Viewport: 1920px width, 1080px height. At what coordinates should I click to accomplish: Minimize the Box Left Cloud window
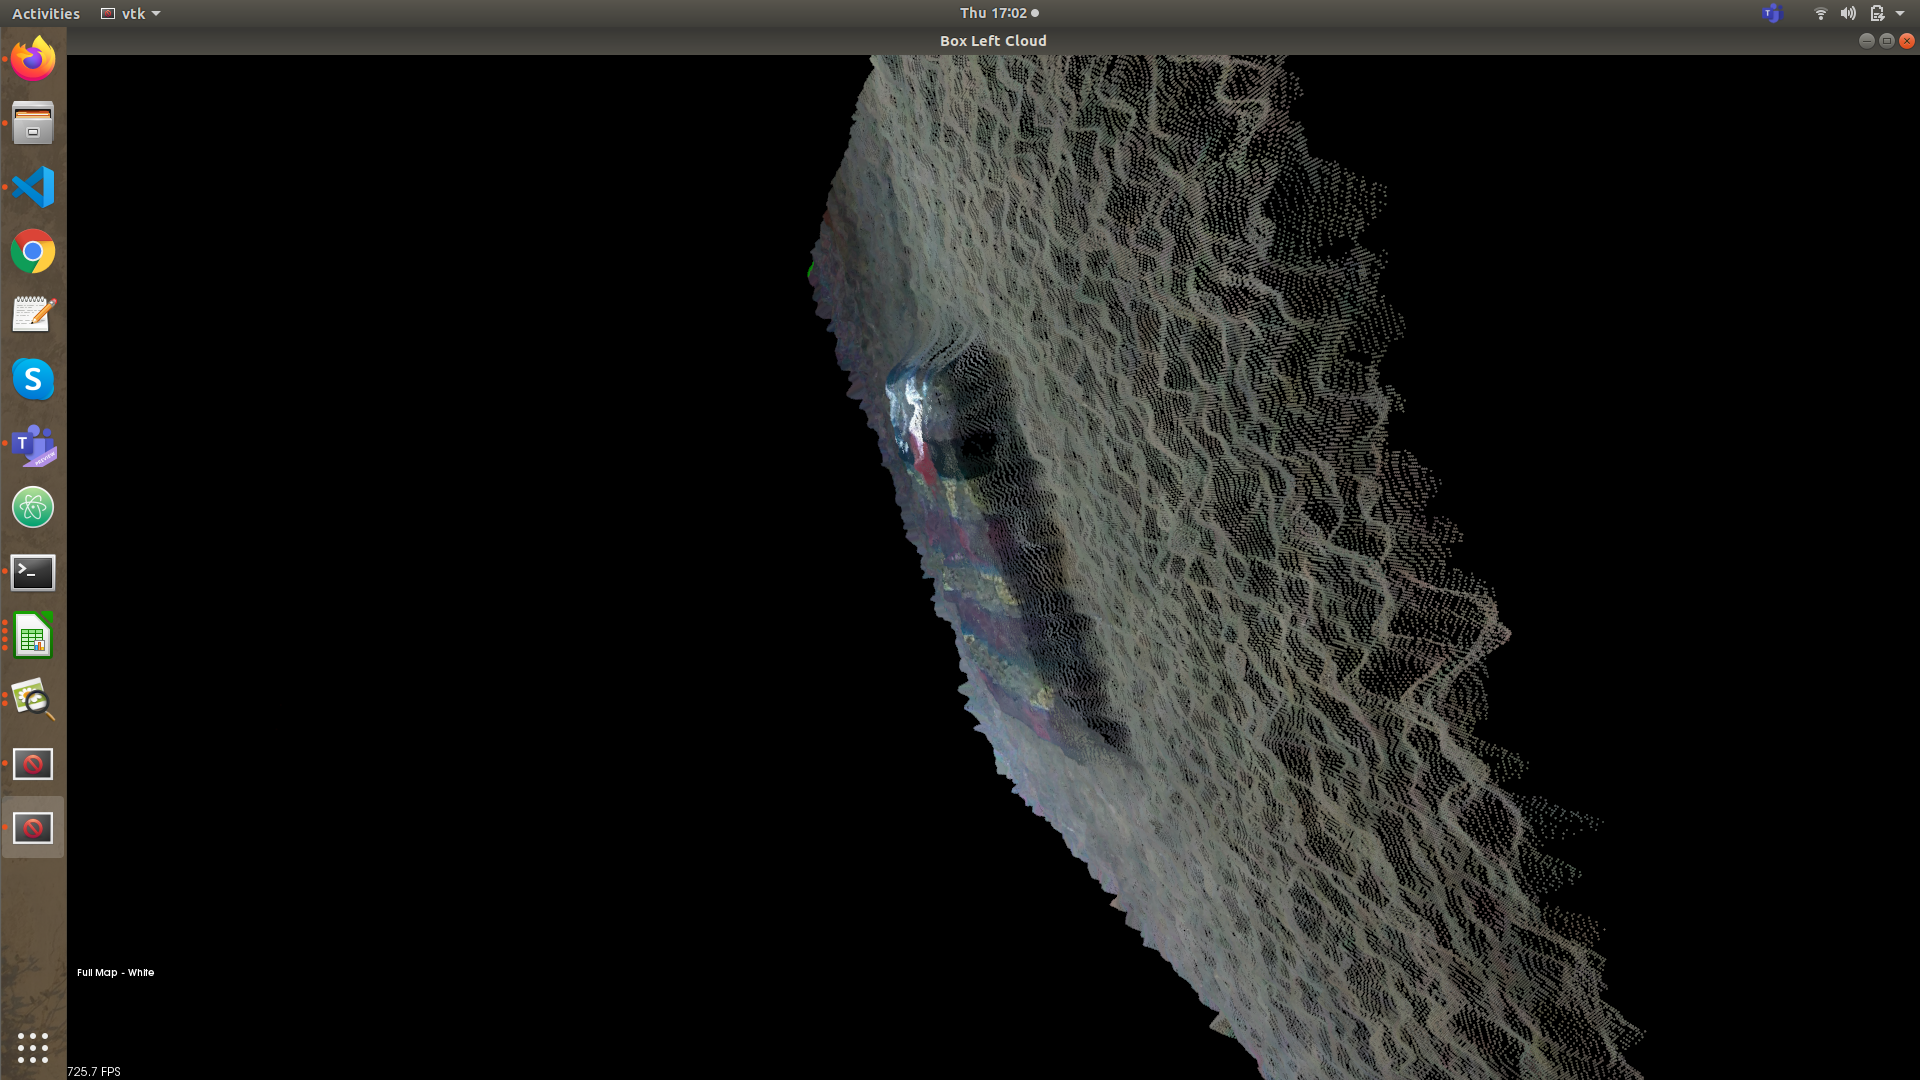click(x=1866, y=41)
